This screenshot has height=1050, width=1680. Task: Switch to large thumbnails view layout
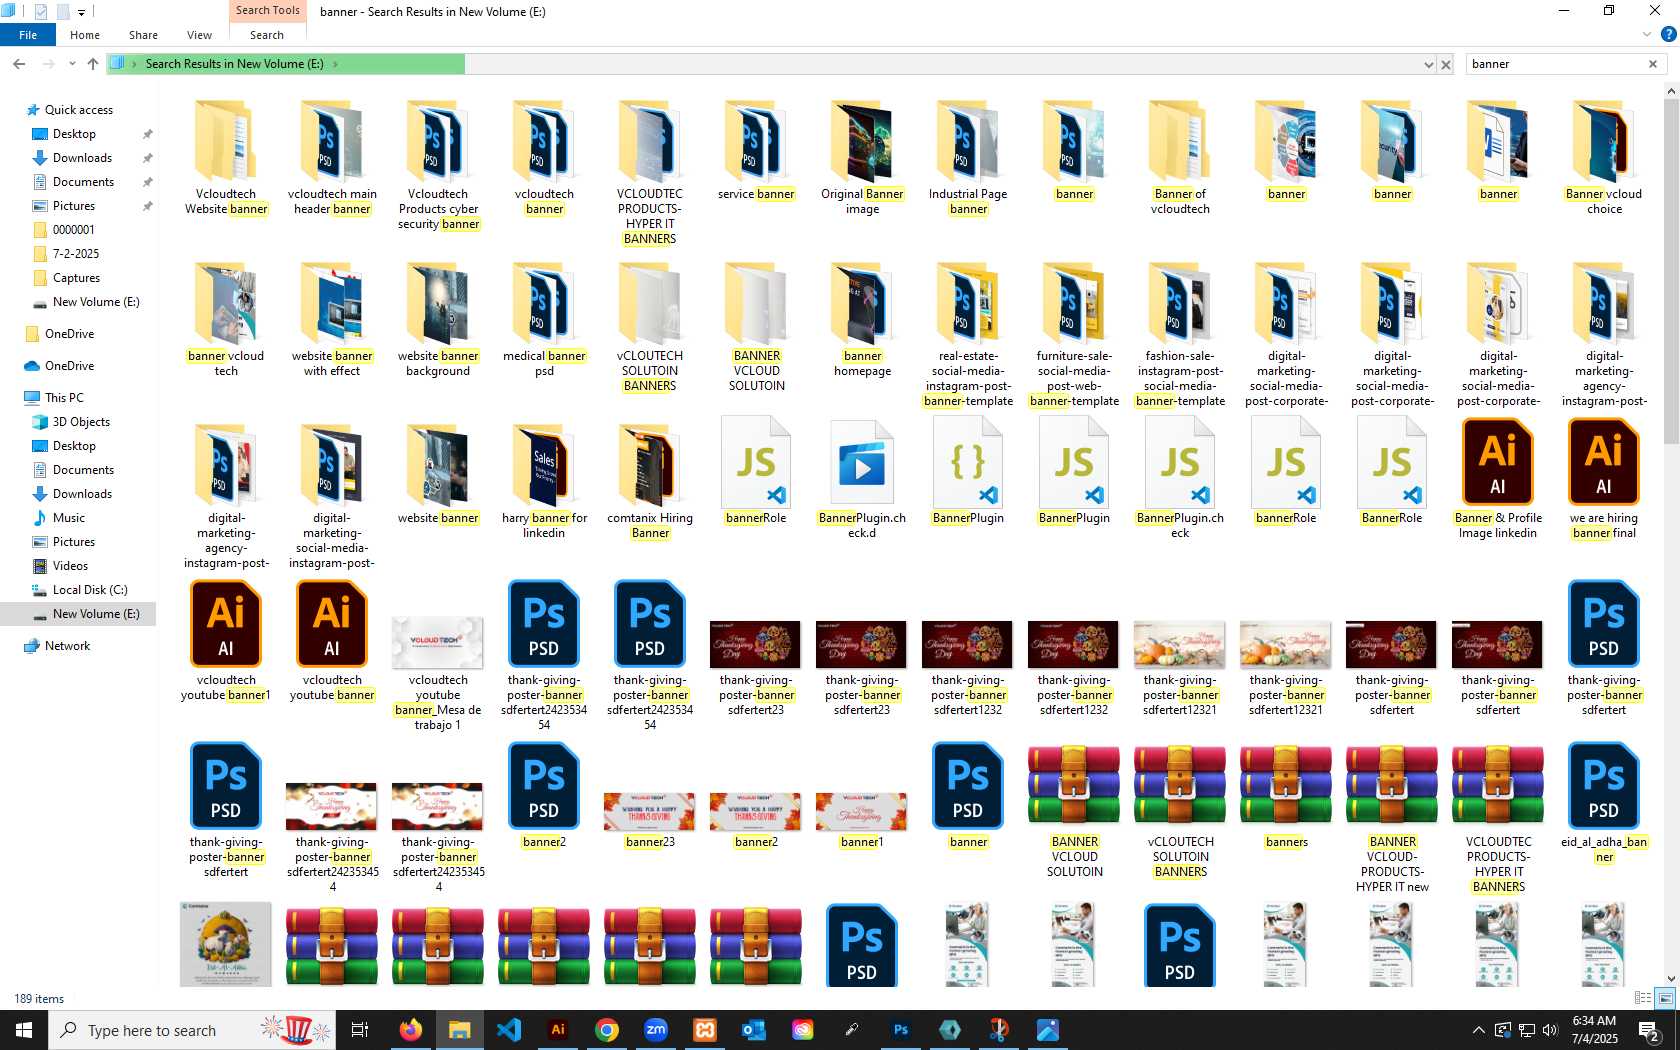[1665, 998]
